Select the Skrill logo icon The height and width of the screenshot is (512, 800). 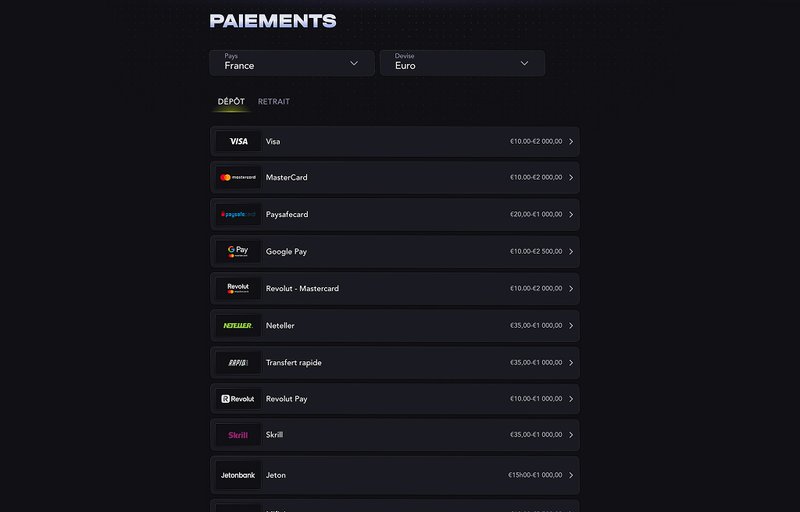click(238, 435)
